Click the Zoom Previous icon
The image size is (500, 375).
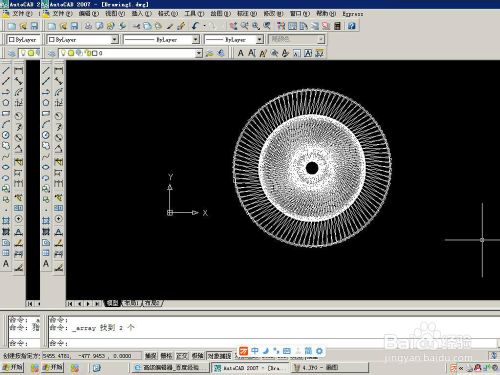point(267,26)
